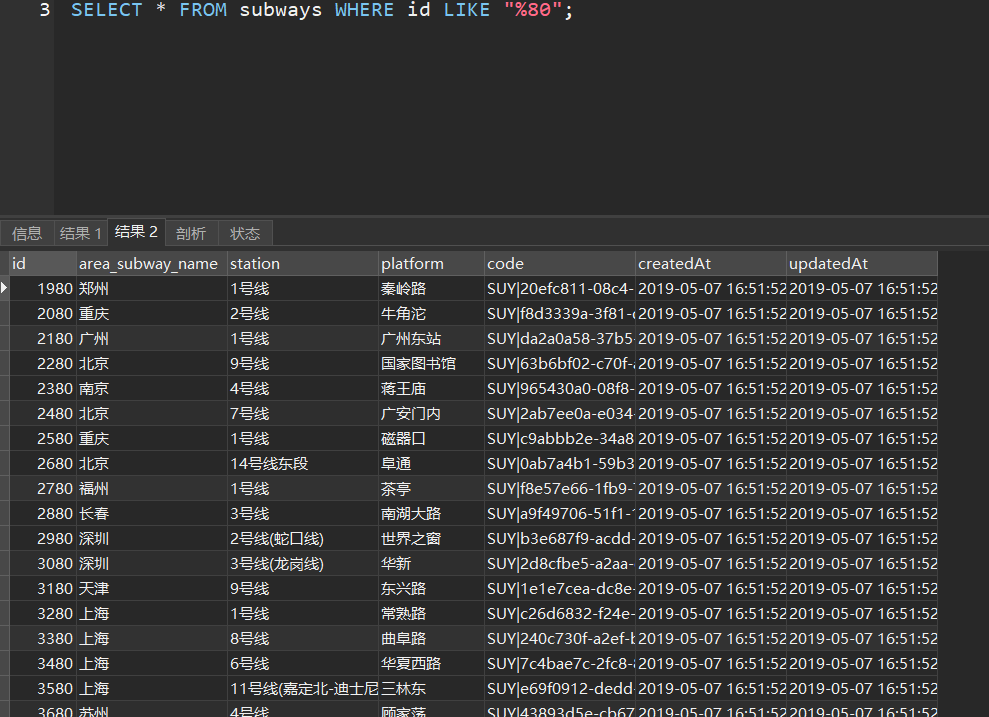Click the line number 3 in the editor gutter
Viewport: 989px width, 717px height.
(44, 10)
